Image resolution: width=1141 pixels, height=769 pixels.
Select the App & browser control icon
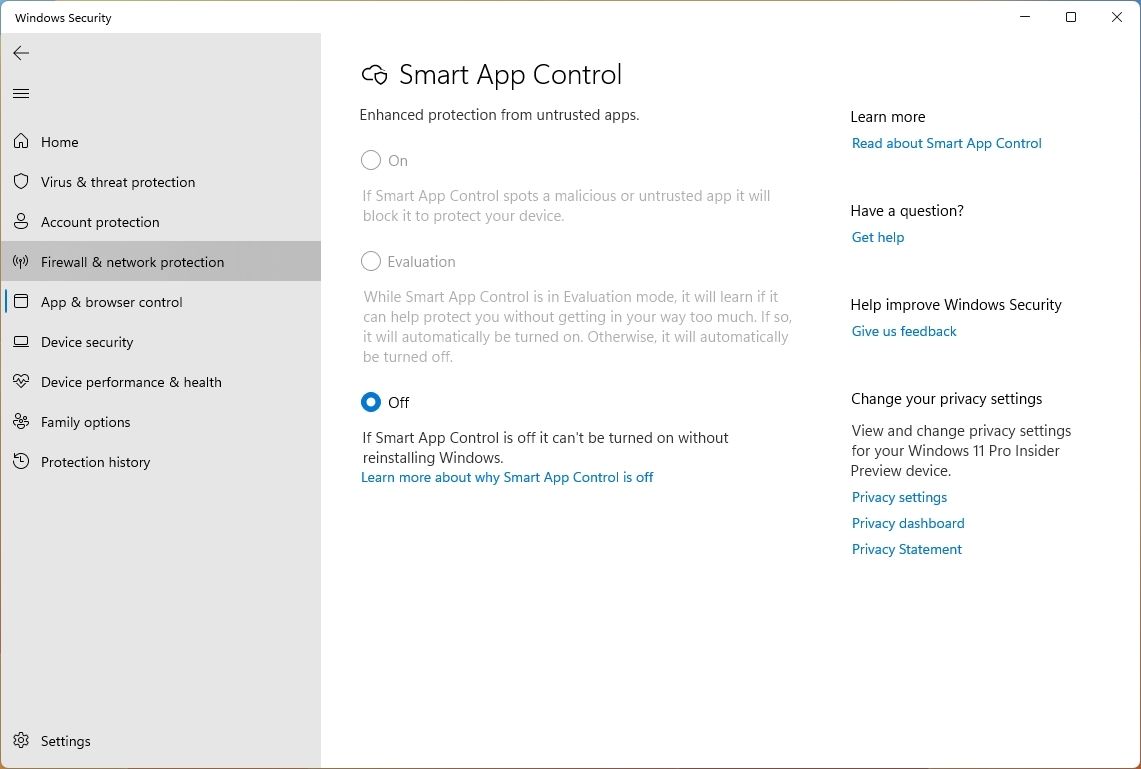click(21, 301)
